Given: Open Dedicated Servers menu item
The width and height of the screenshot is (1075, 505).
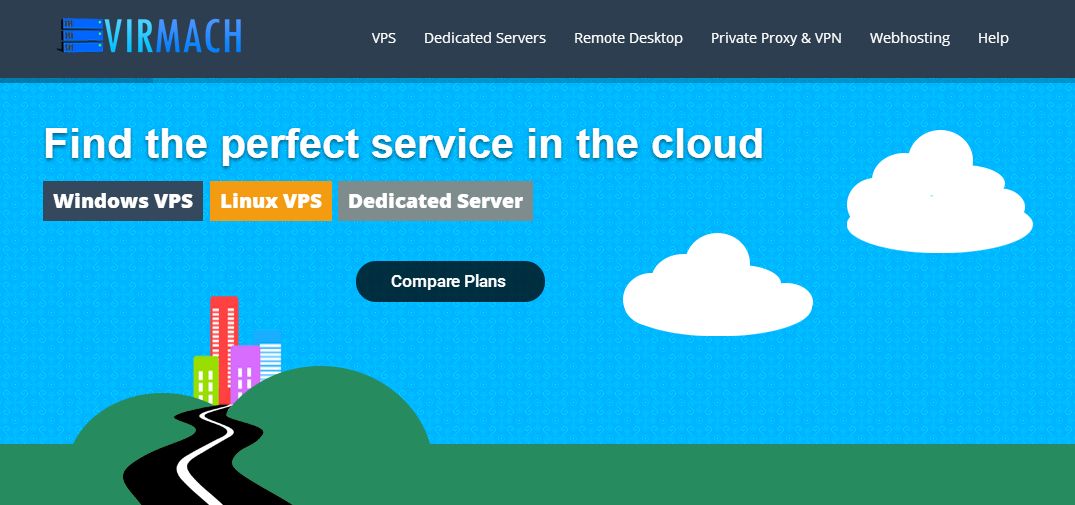Looking at the screenshot, I should [485, 38].
